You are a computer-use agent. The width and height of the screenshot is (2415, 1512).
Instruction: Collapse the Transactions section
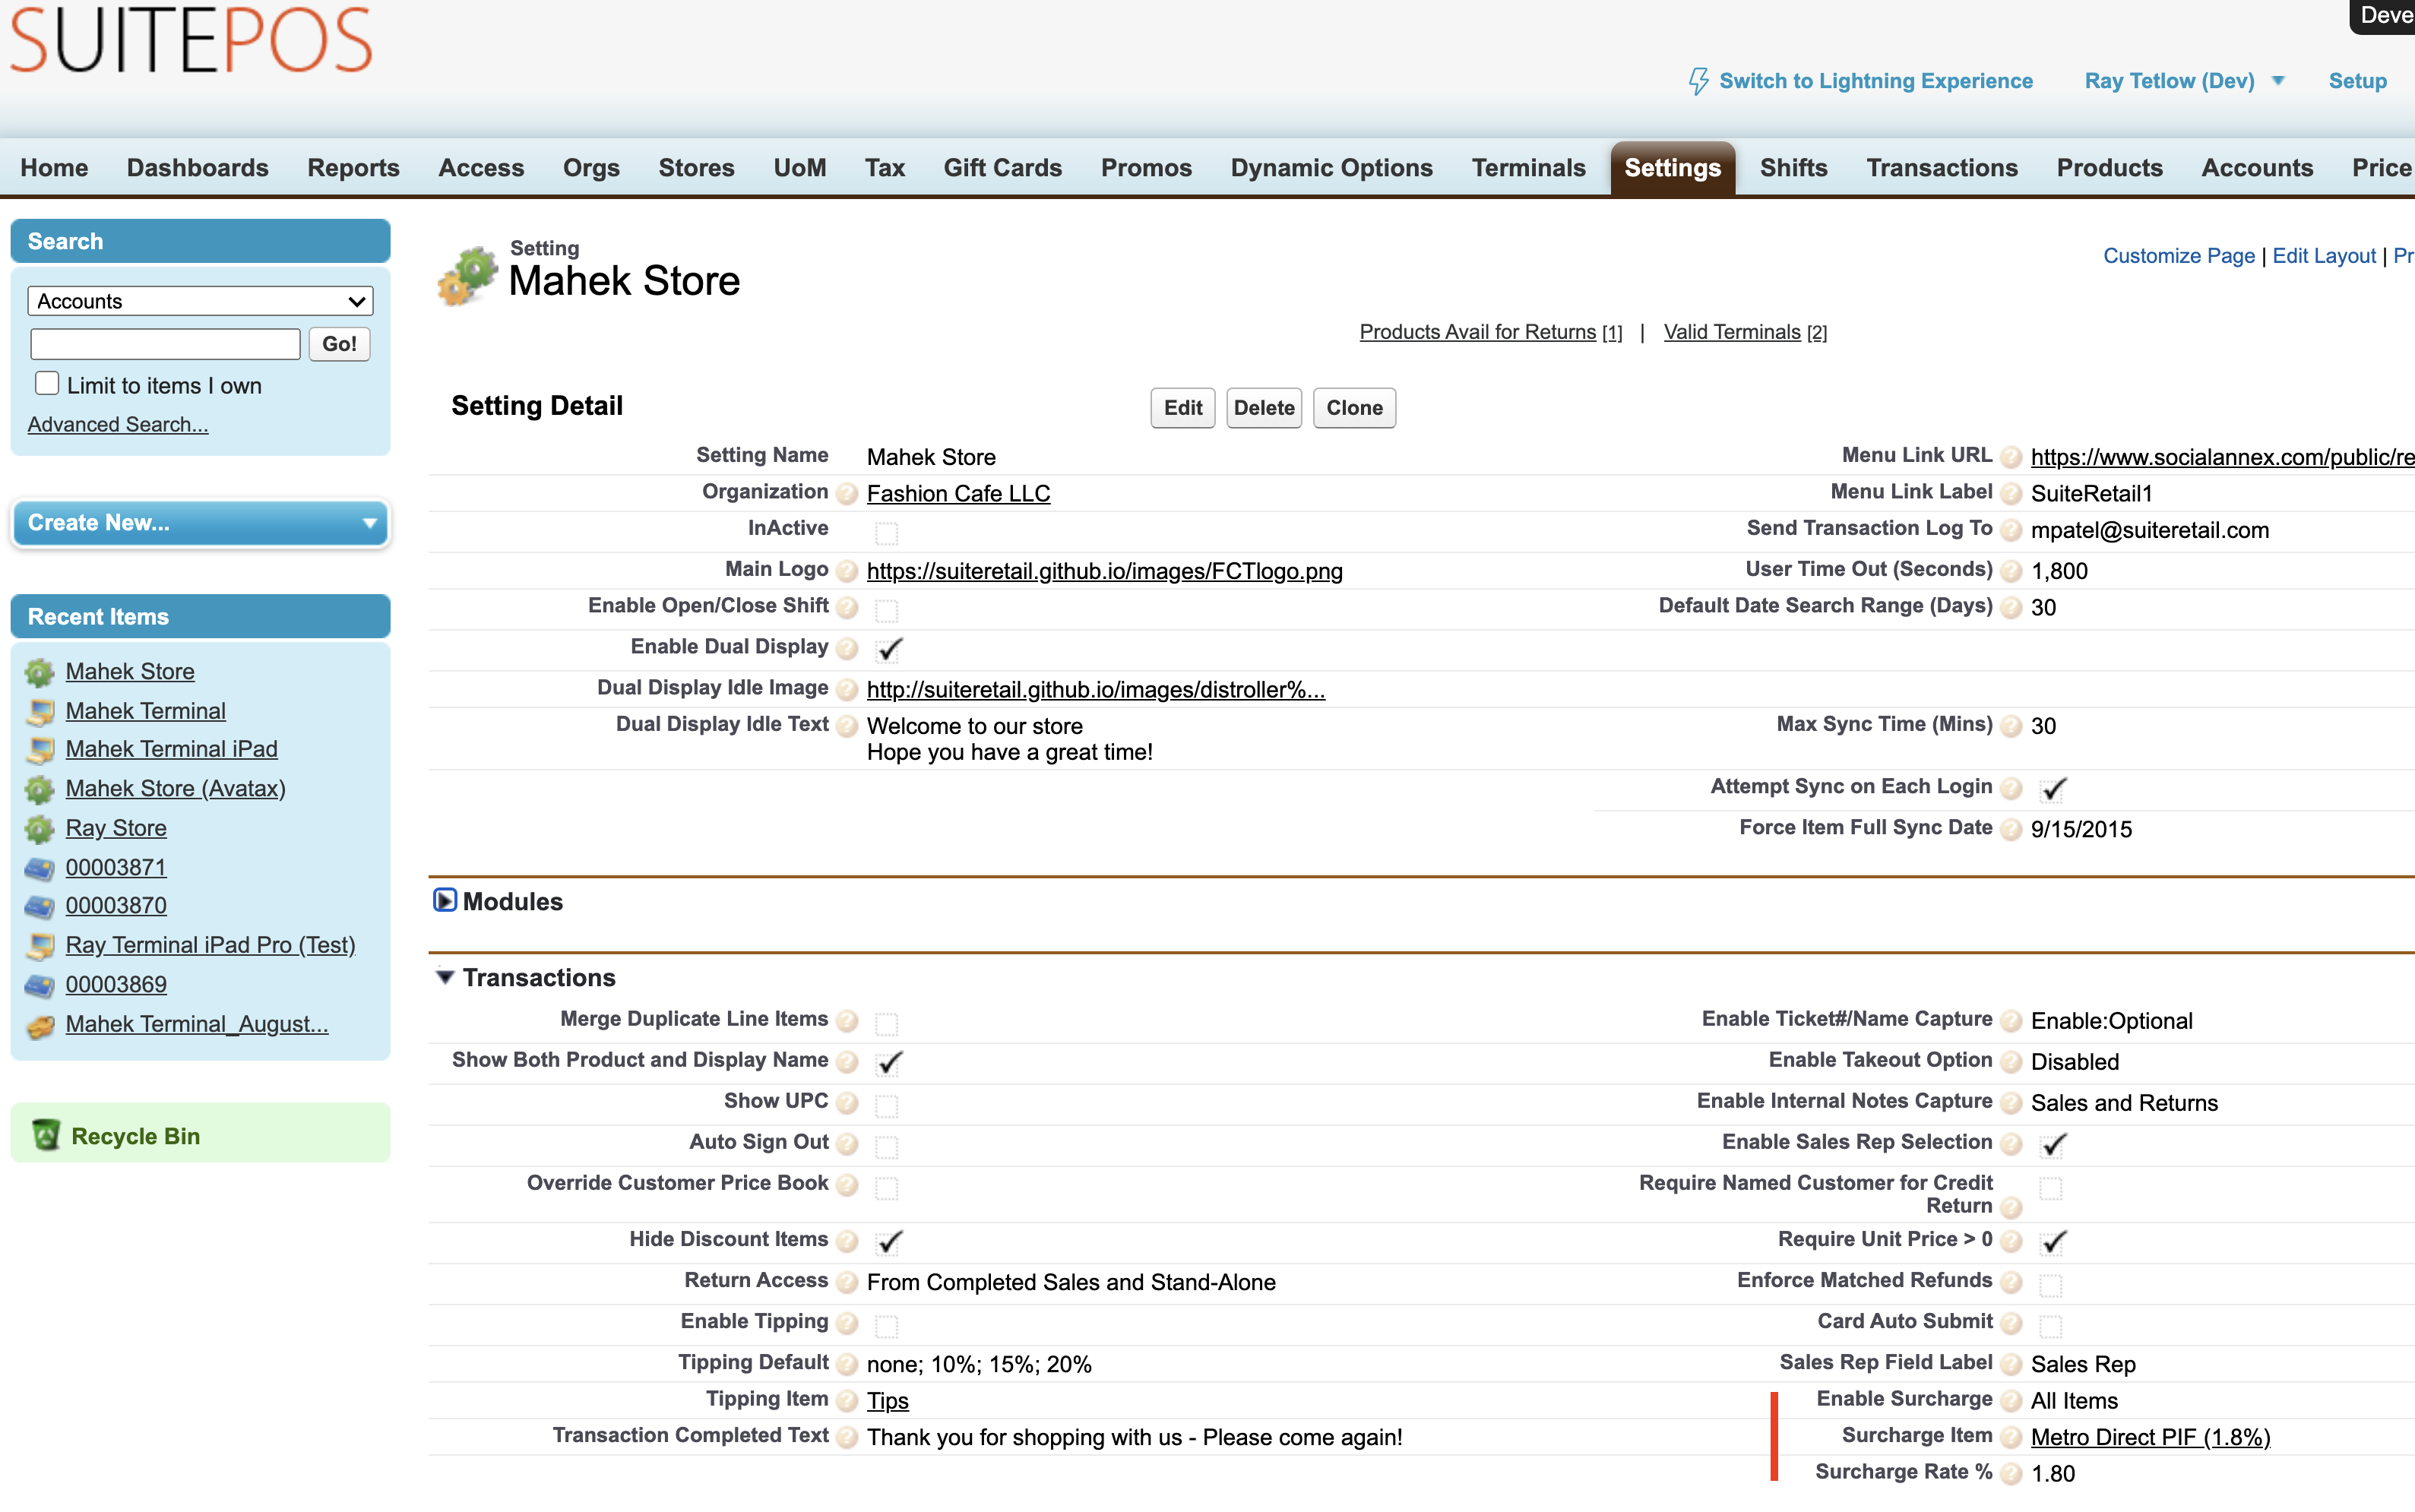click(x=445, y=977)
